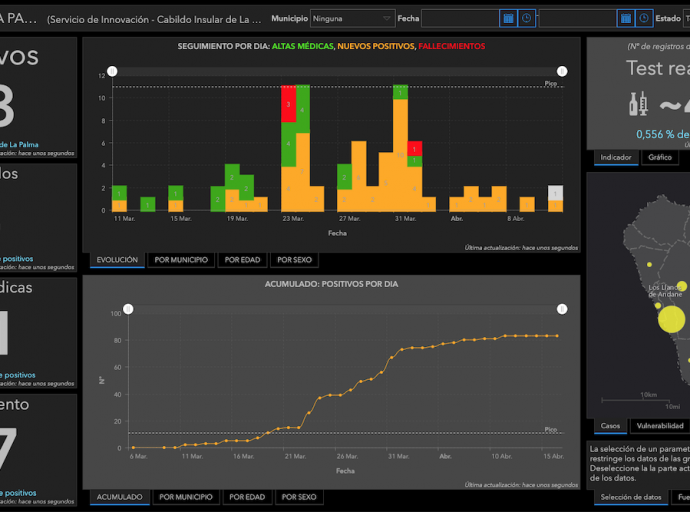
Task: Click right range handle of accumulated chart
Action: [x=562, y=309]
